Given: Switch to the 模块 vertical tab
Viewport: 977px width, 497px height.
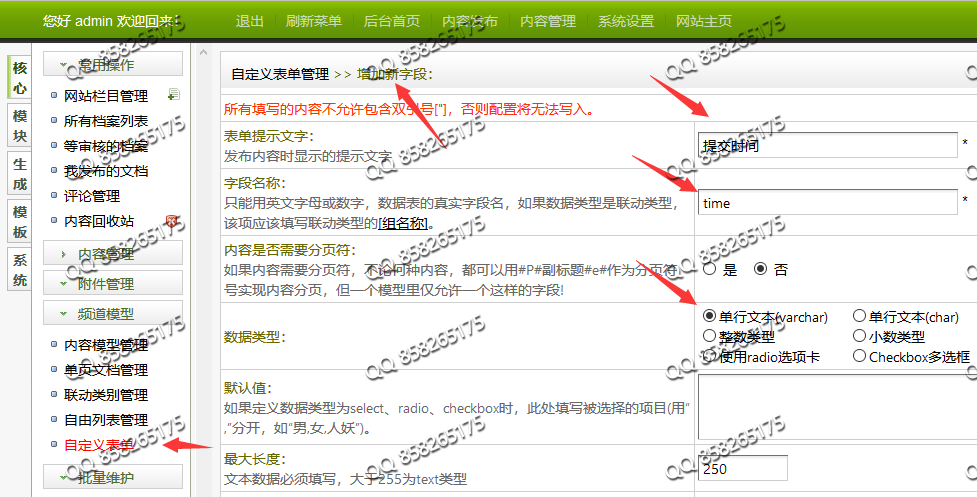Looking at the screenshot, I should (x=19, y=125).
